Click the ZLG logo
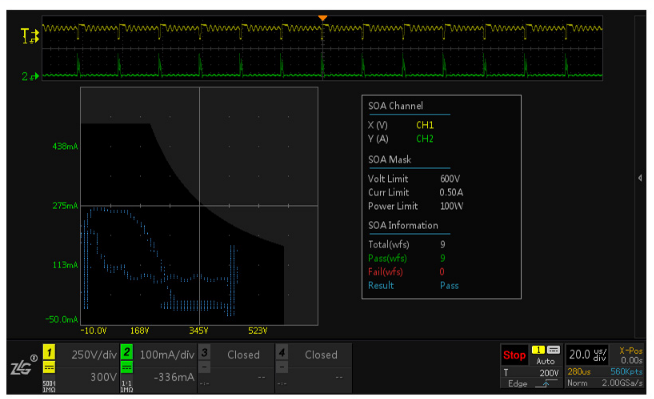Viewport: 654px width, 399px height. pos(23,366)
